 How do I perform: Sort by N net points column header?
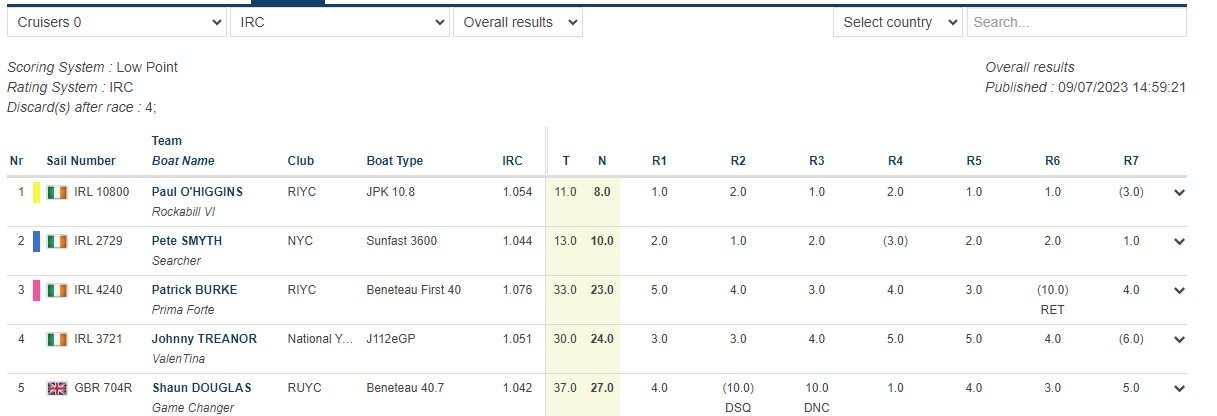602,161
